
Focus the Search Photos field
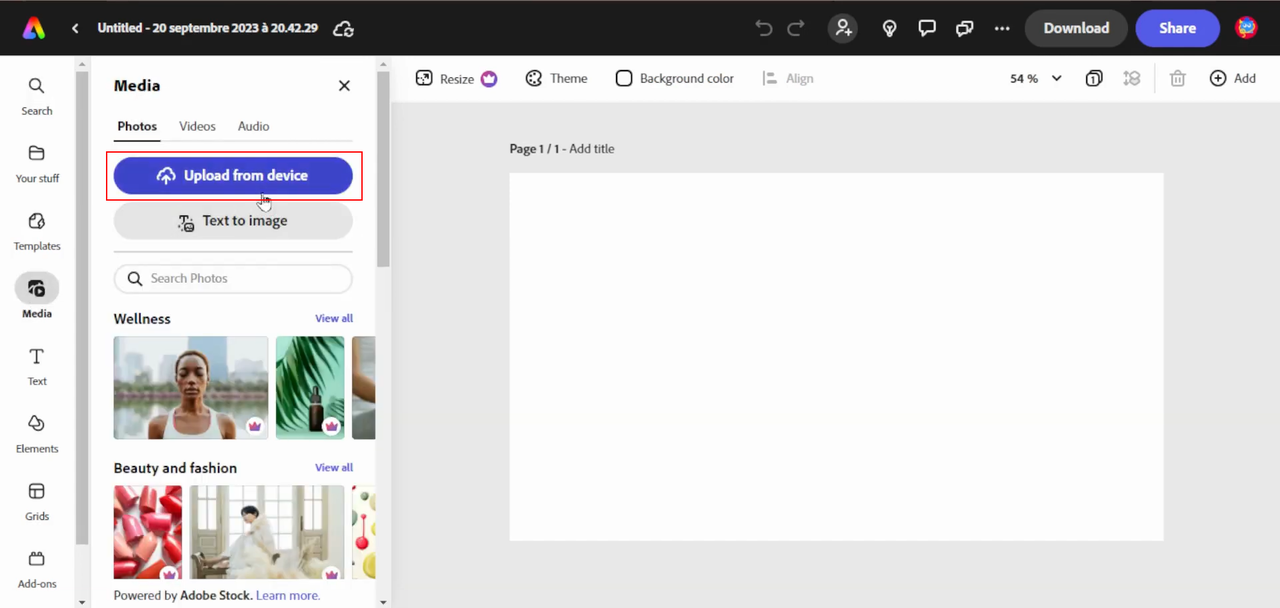(x=233, y=279)
